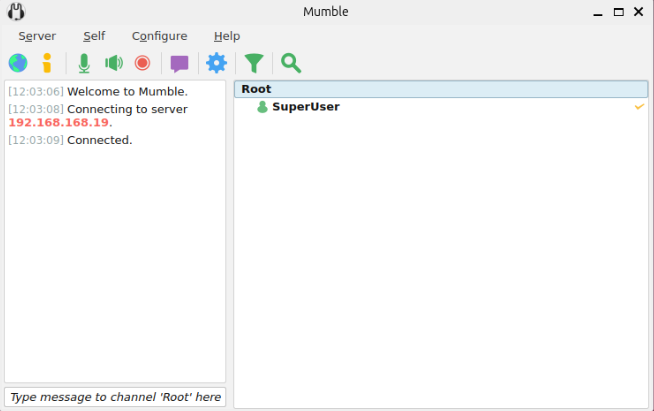The width and height of the screenshot is (654, 411).
Task: Open settings using the blue gear icon
Action: (216, 63)
